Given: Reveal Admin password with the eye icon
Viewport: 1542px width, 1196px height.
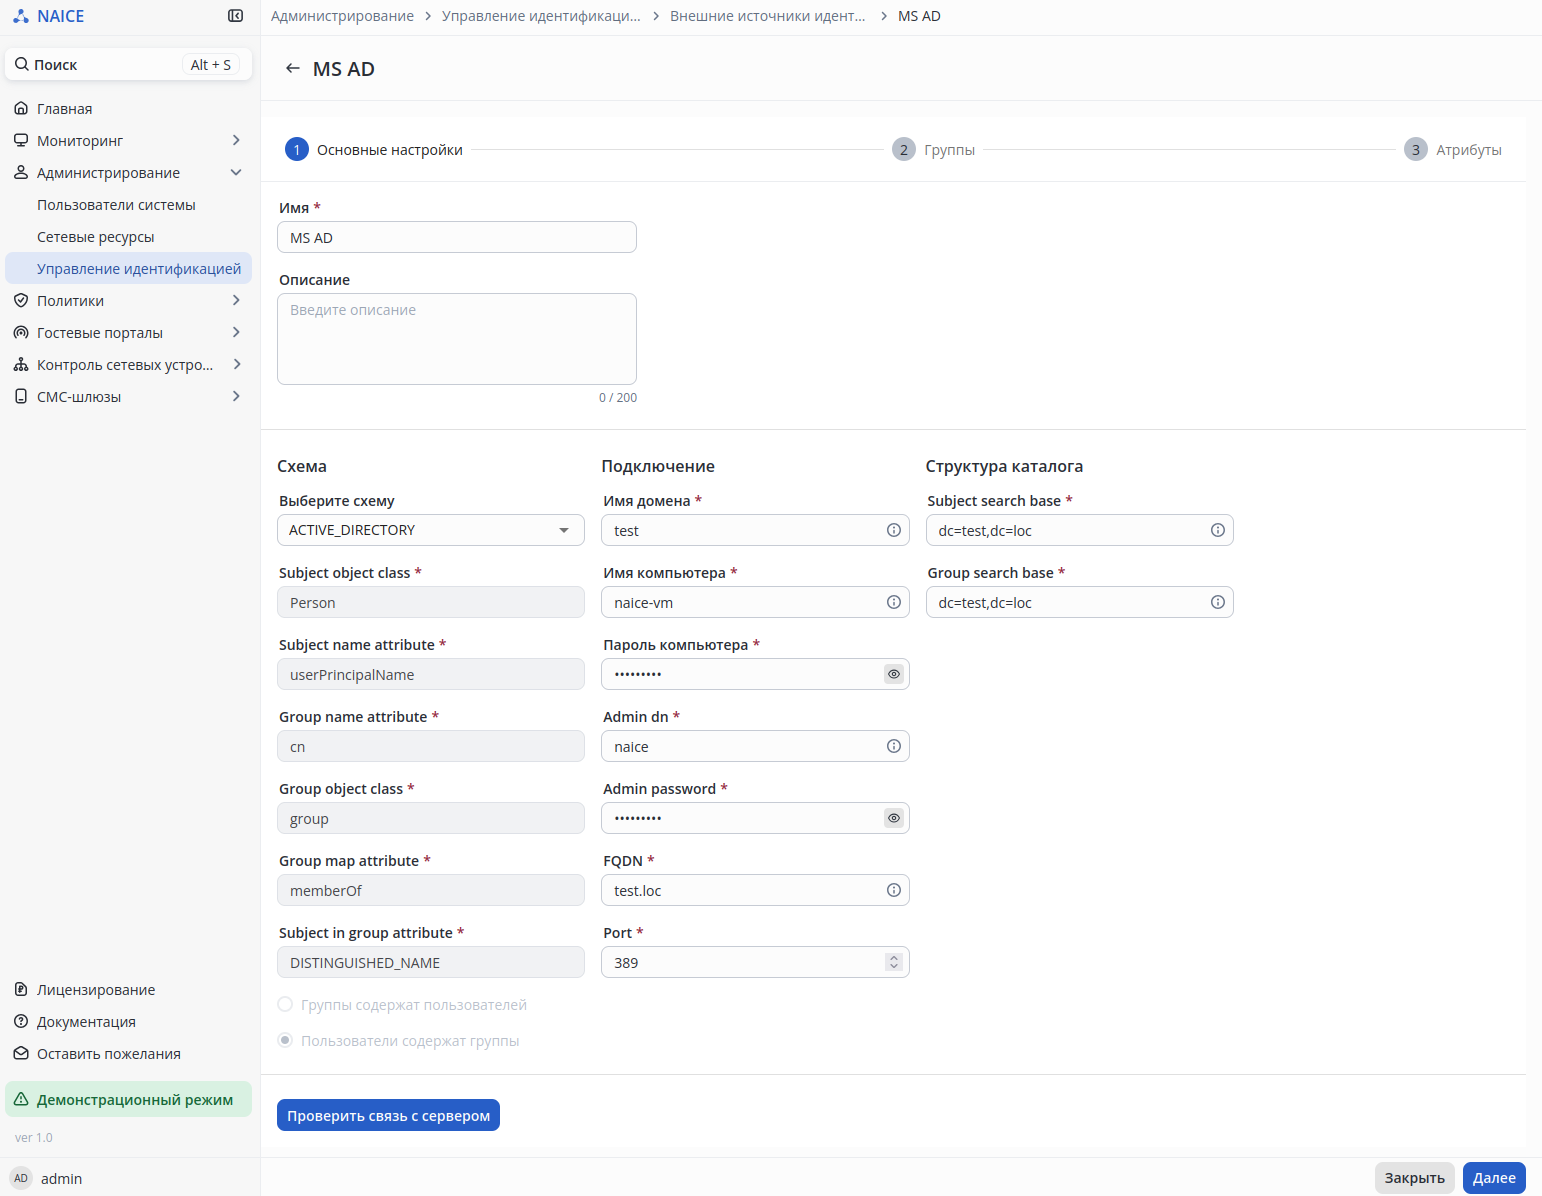Looking at the screenshot, I should pyautogui.click(x=893, y=818).
